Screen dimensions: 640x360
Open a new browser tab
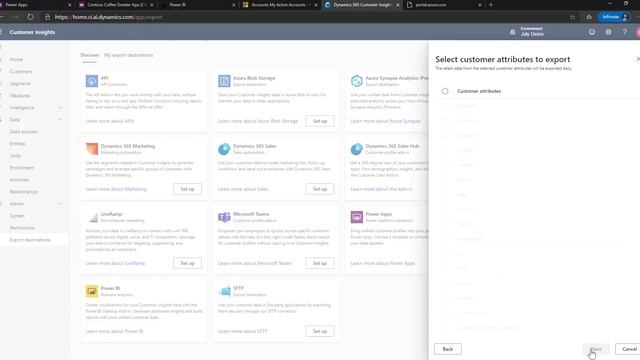coord(491,5)
